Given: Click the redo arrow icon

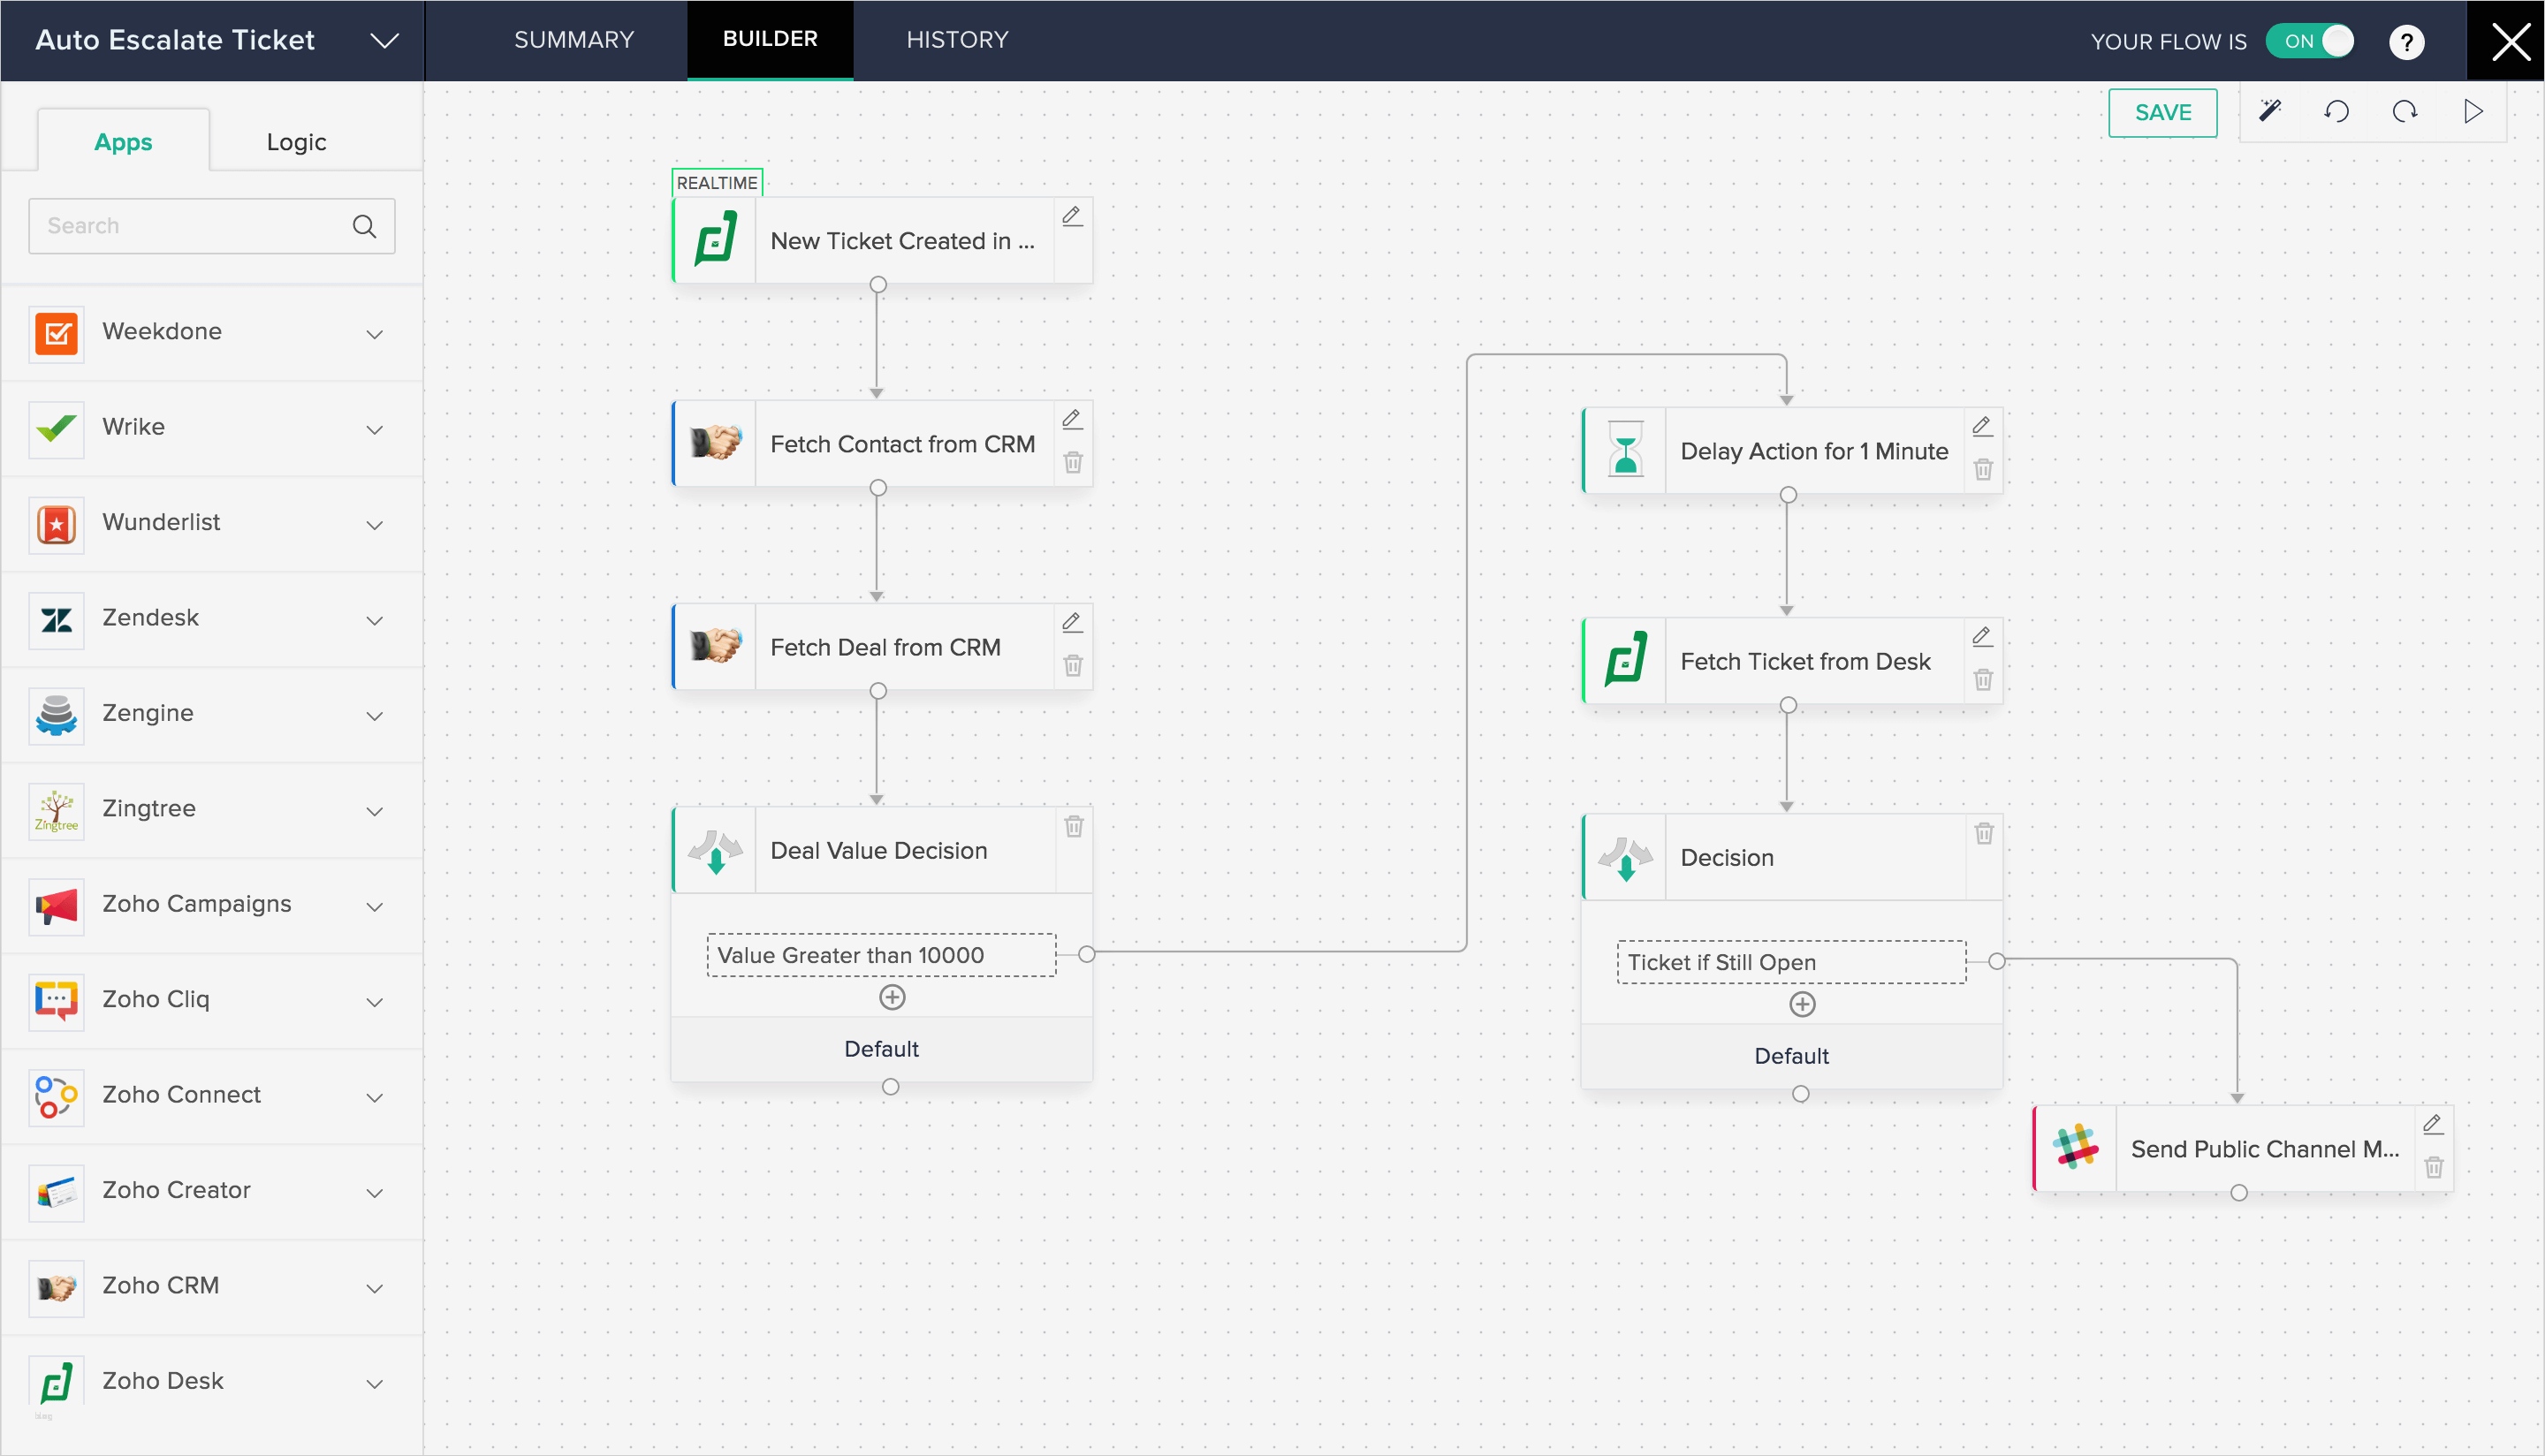Looking at the screenshot, I should tap(2405, 111).
